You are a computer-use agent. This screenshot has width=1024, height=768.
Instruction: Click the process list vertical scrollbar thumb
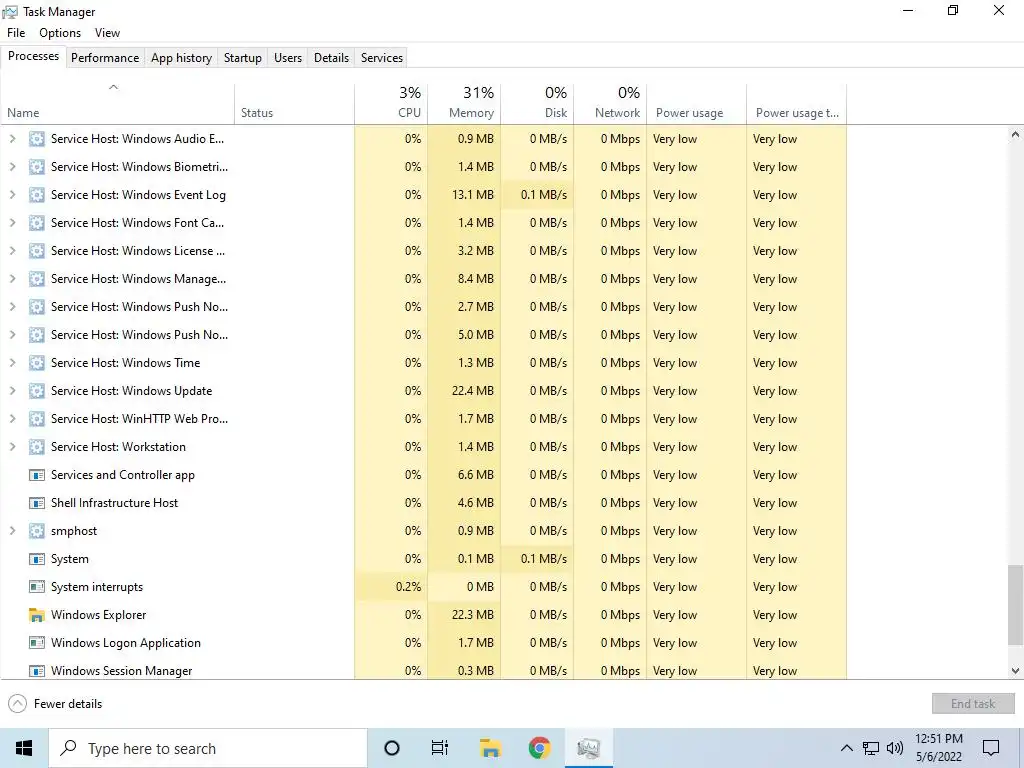pos(1015,605)
